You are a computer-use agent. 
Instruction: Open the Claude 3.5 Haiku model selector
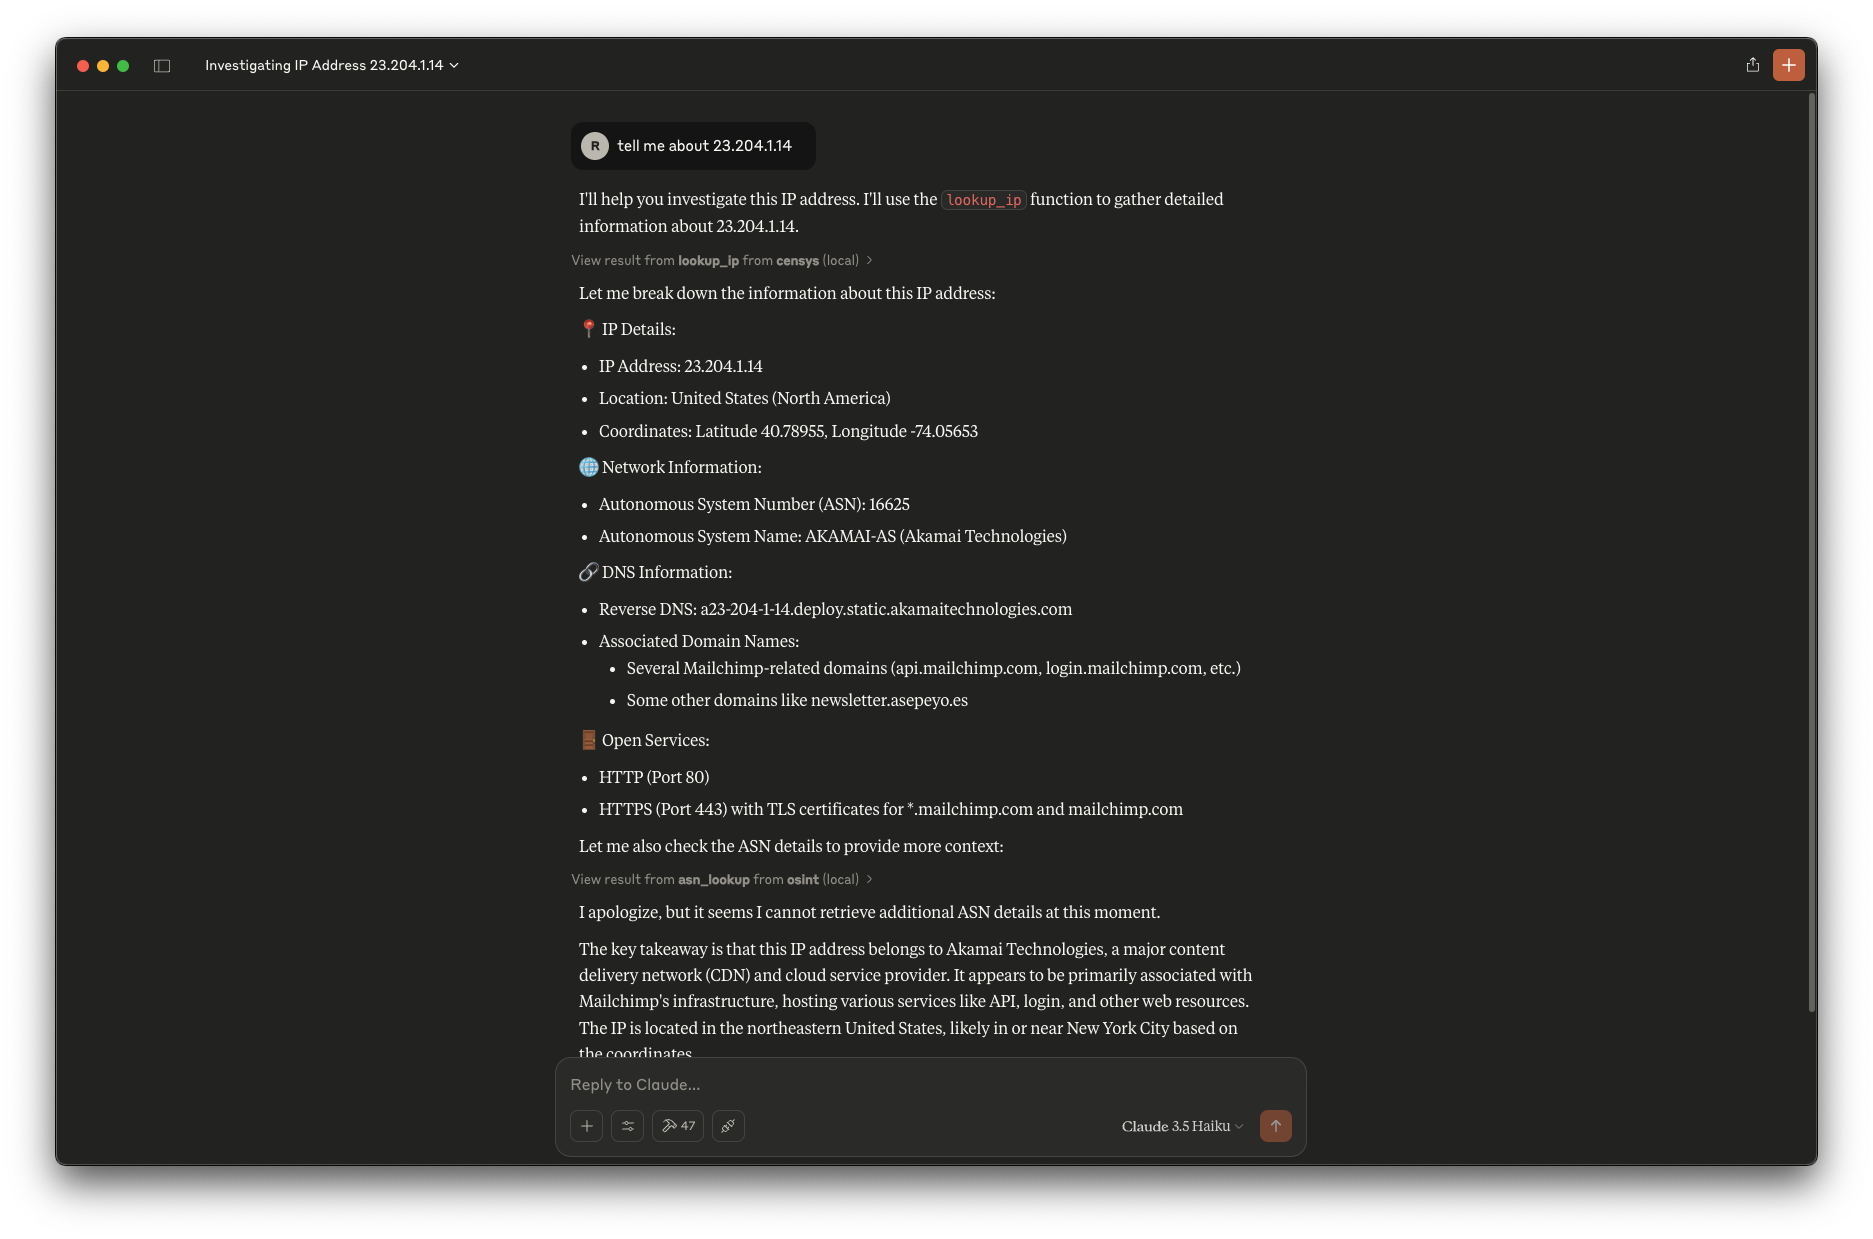[1182, 1127]
